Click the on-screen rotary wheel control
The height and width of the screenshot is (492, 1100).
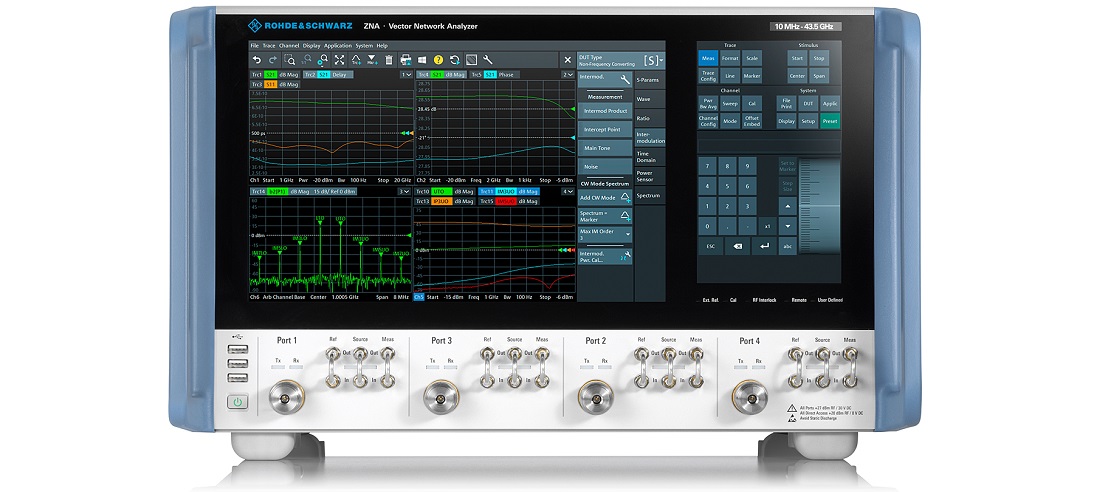click(819, 206)
